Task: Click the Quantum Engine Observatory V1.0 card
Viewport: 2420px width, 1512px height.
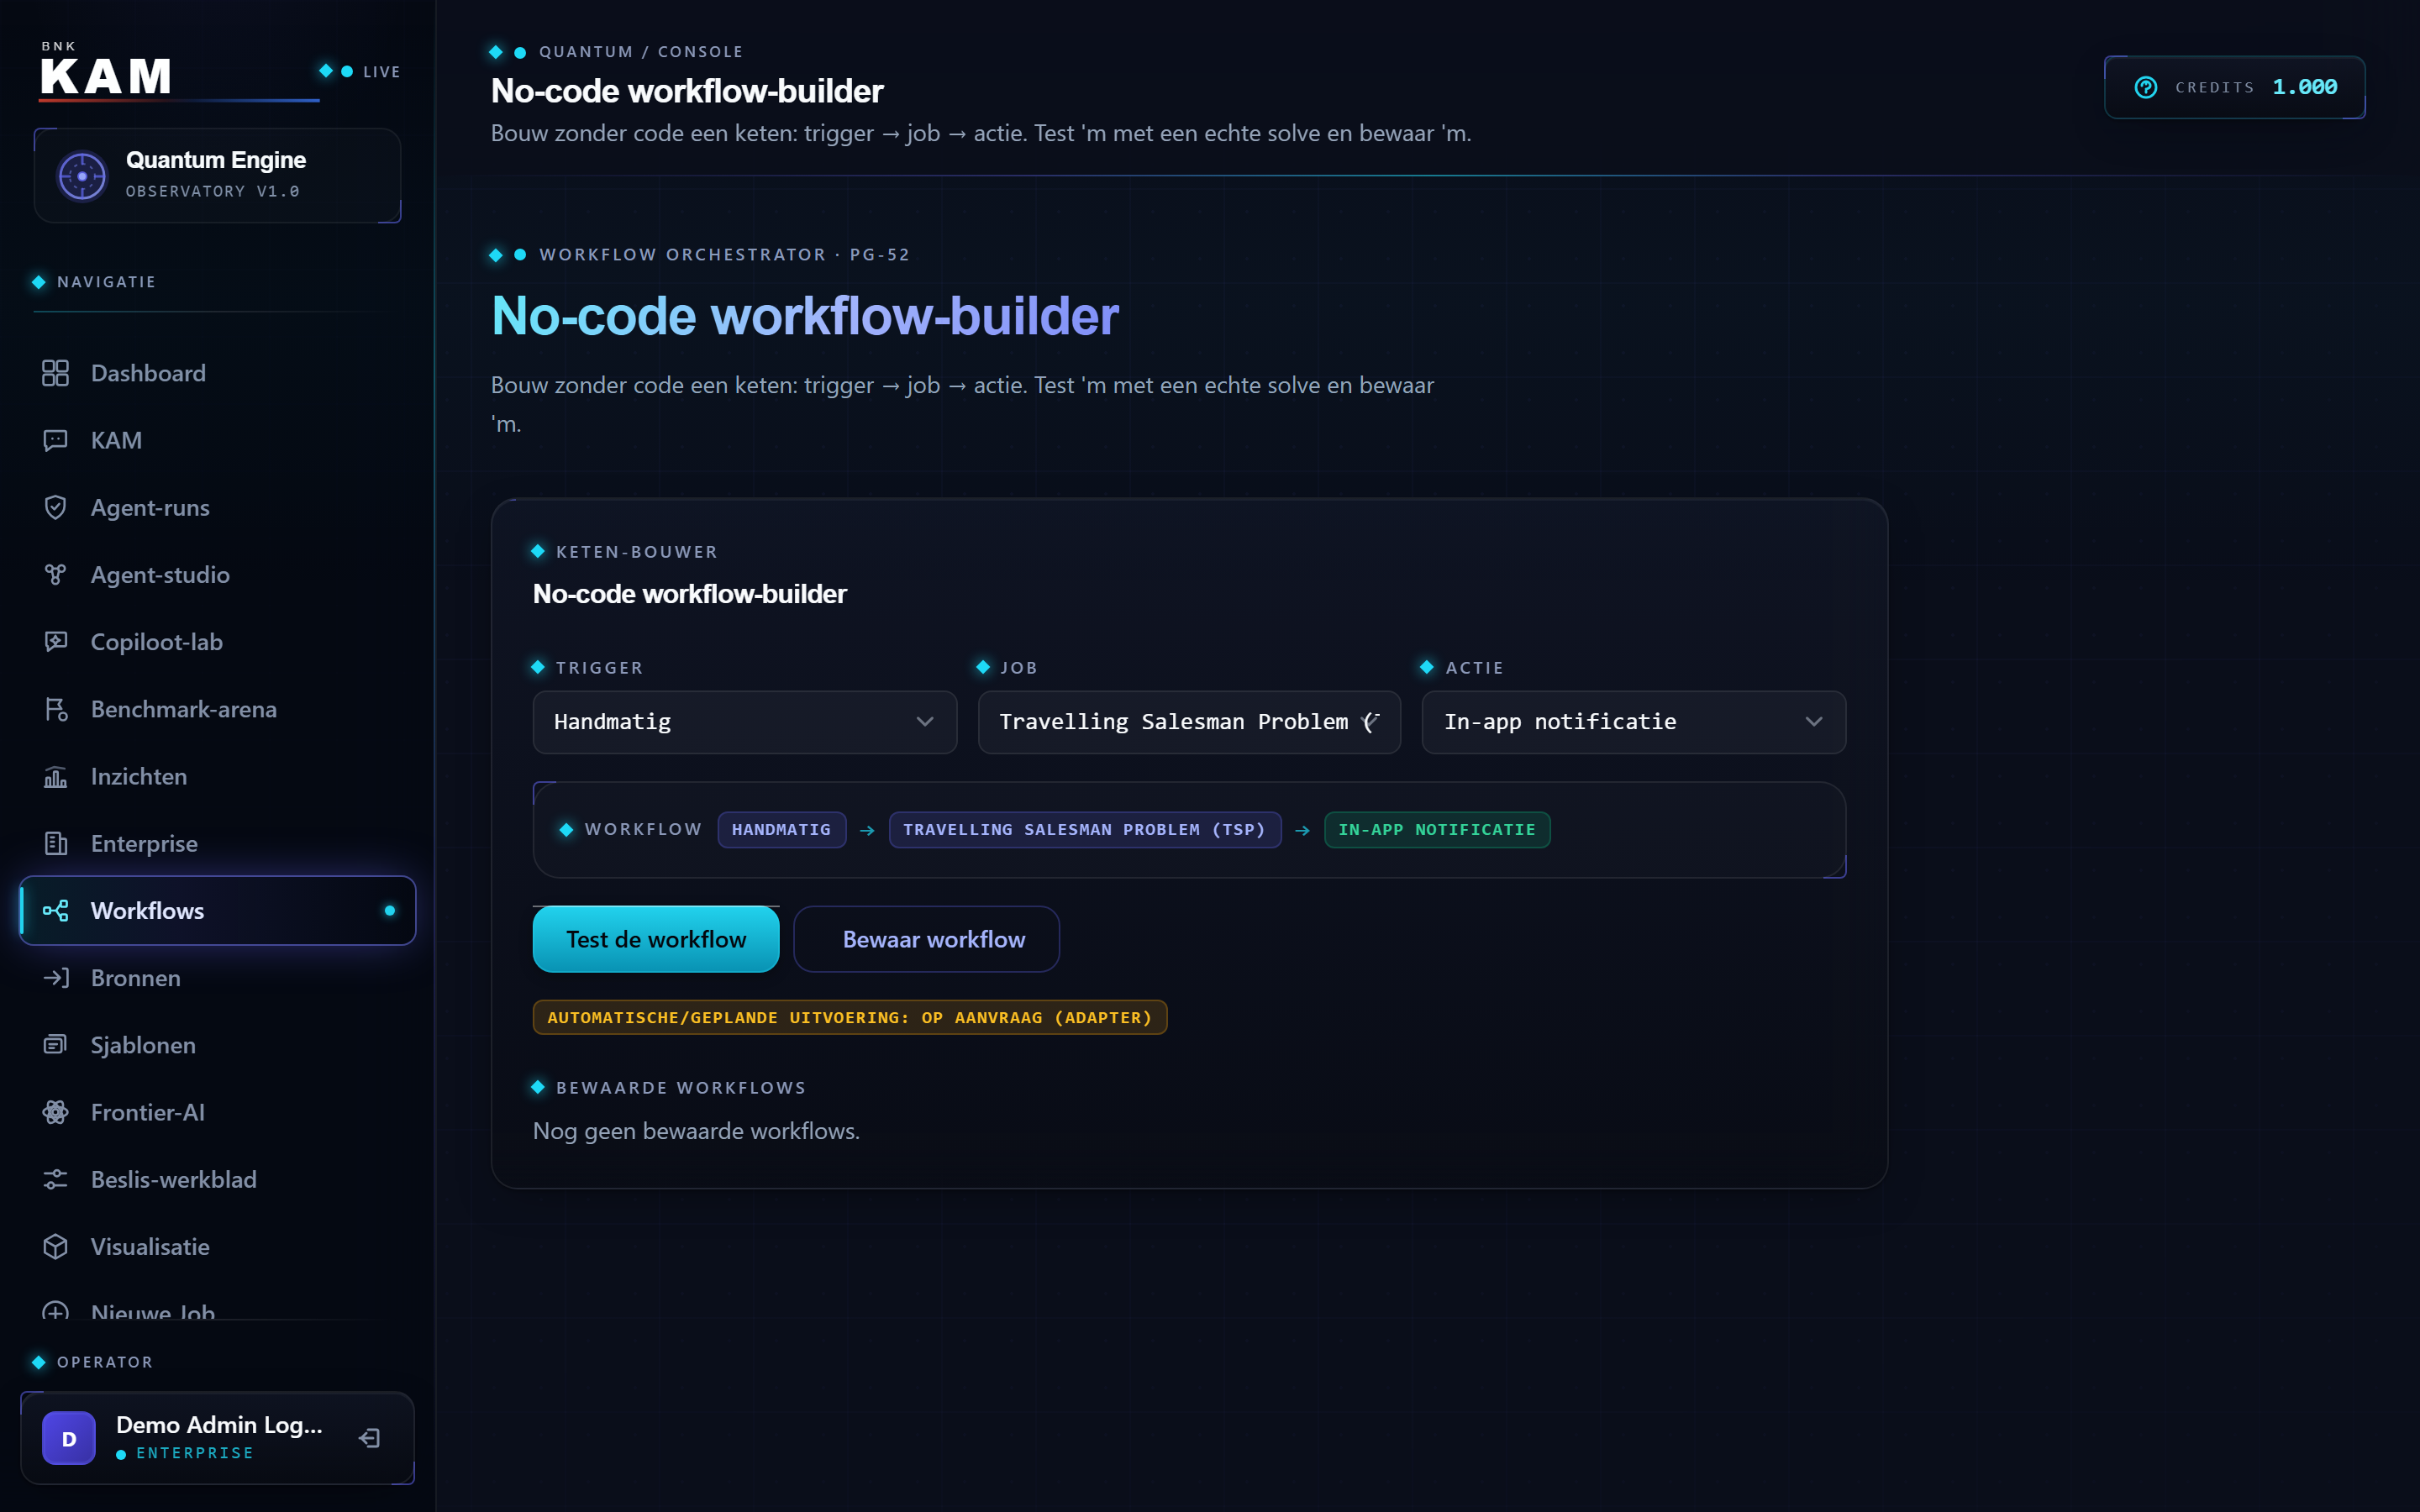Action: (x=217, y=175)
